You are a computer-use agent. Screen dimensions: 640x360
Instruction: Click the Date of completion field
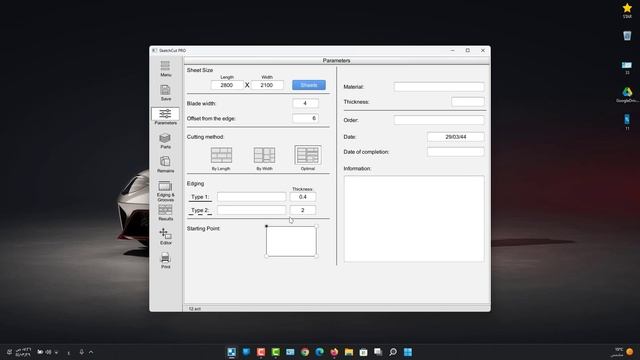456,152
